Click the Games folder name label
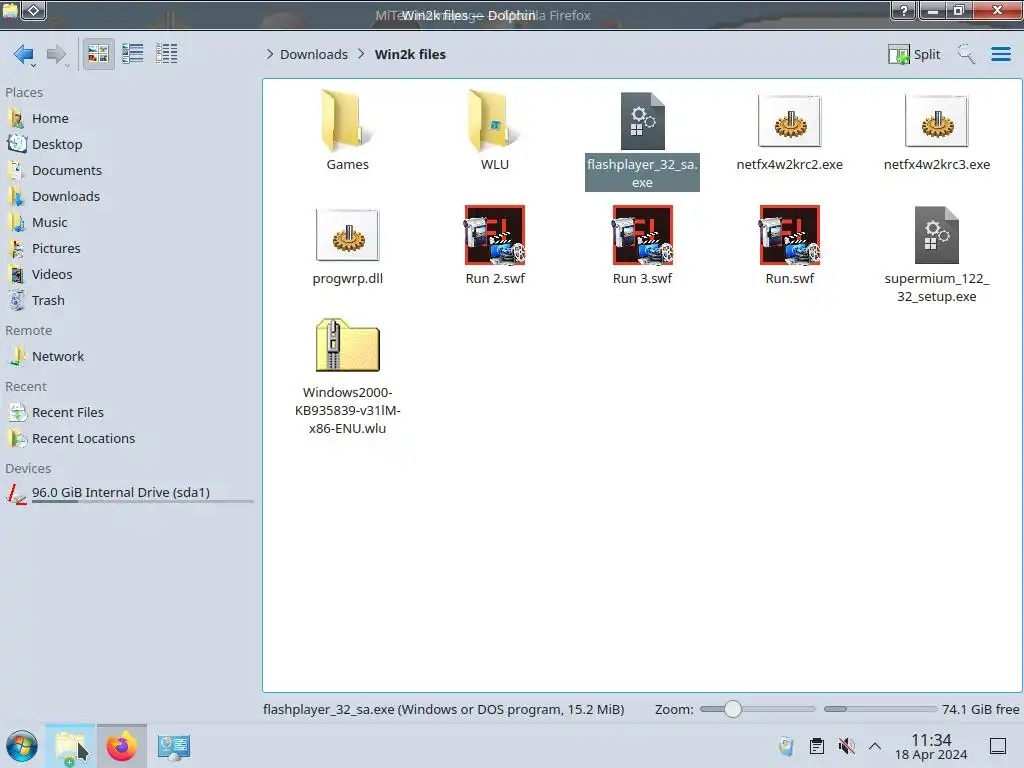The width and height of the screenshot is (1024, 768). 347,165
